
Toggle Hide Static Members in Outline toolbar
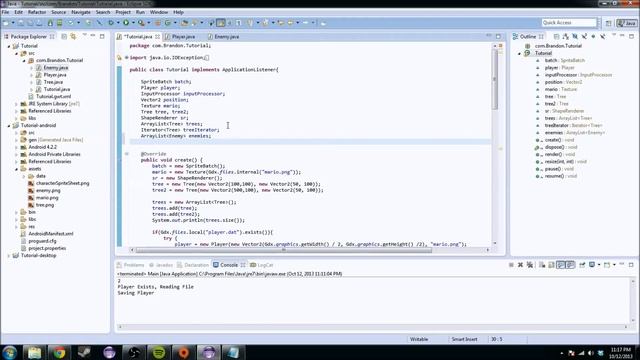click(x=584, y=36)
